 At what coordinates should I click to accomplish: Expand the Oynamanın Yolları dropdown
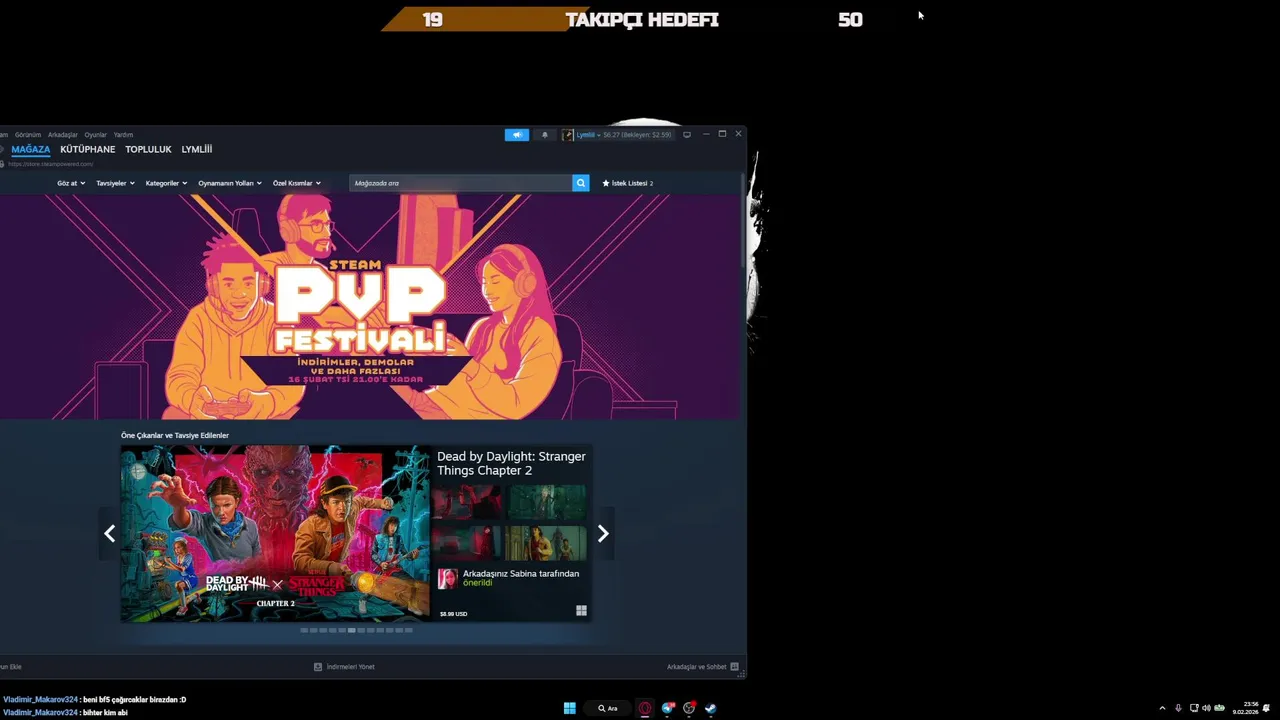coord(230,183)
